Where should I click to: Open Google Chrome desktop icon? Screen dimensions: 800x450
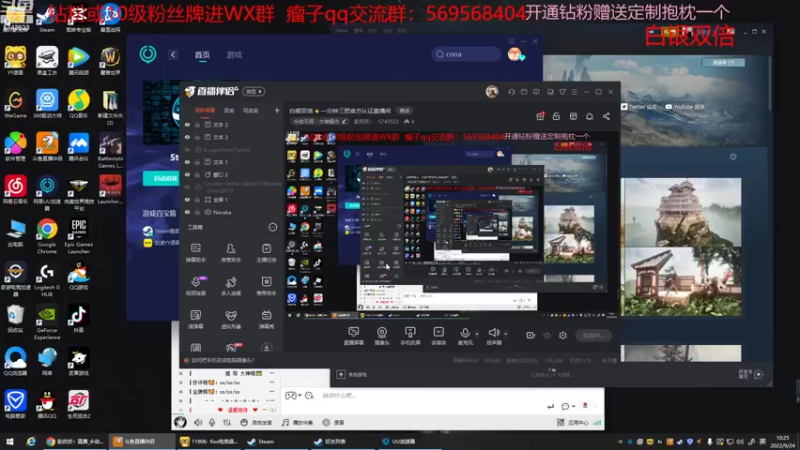click(46, 237)
